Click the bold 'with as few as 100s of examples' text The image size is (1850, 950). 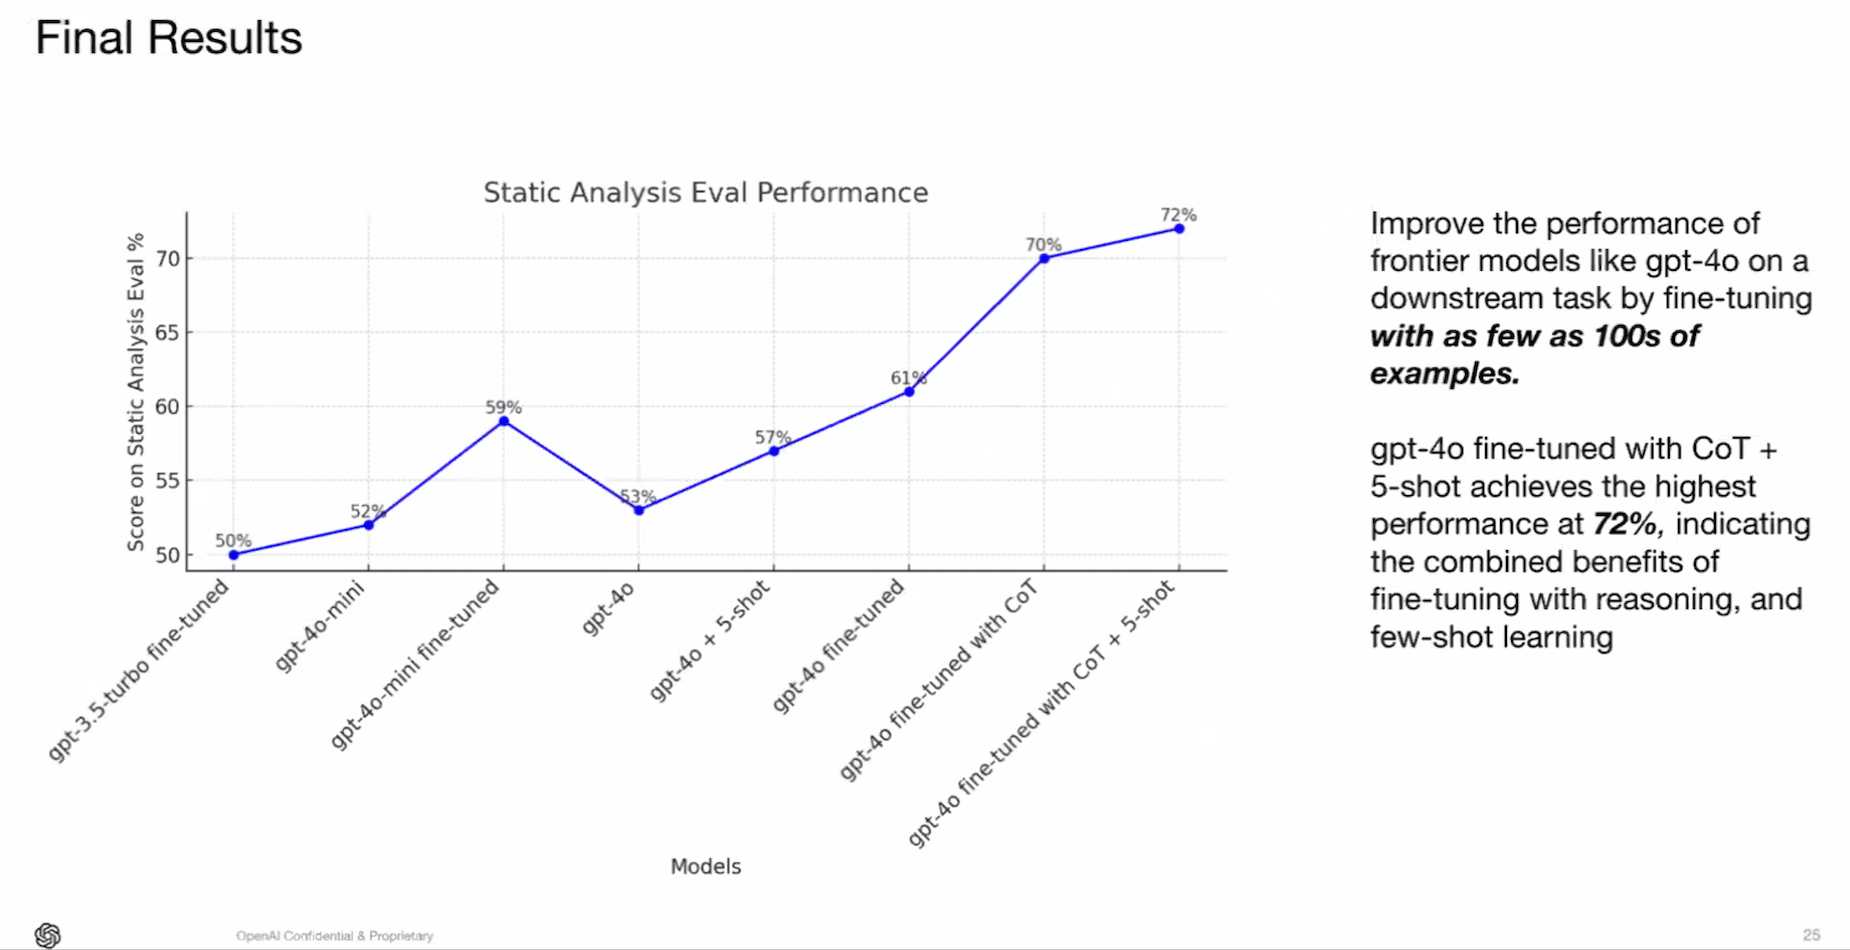tap(1533, 336)
